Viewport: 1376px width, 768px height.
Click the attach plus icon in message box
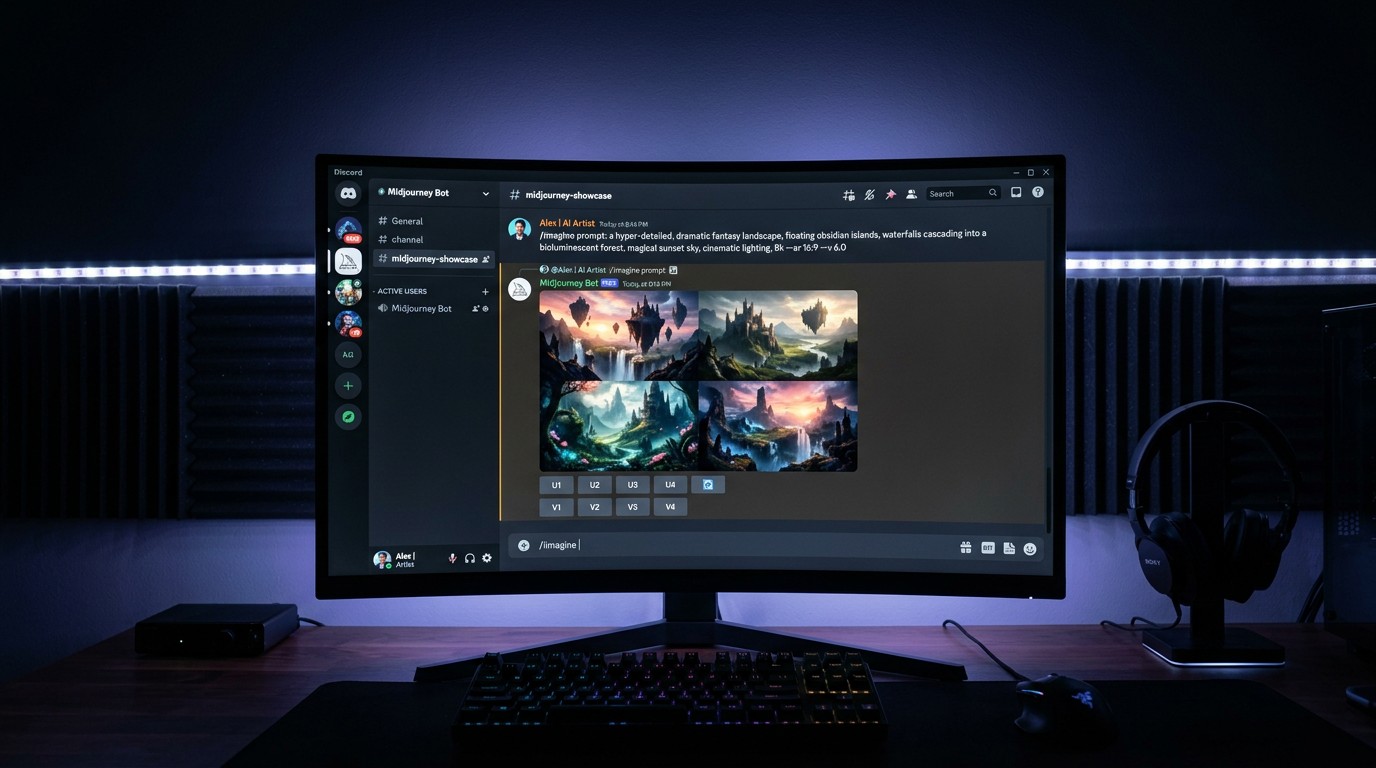[524, 545]
